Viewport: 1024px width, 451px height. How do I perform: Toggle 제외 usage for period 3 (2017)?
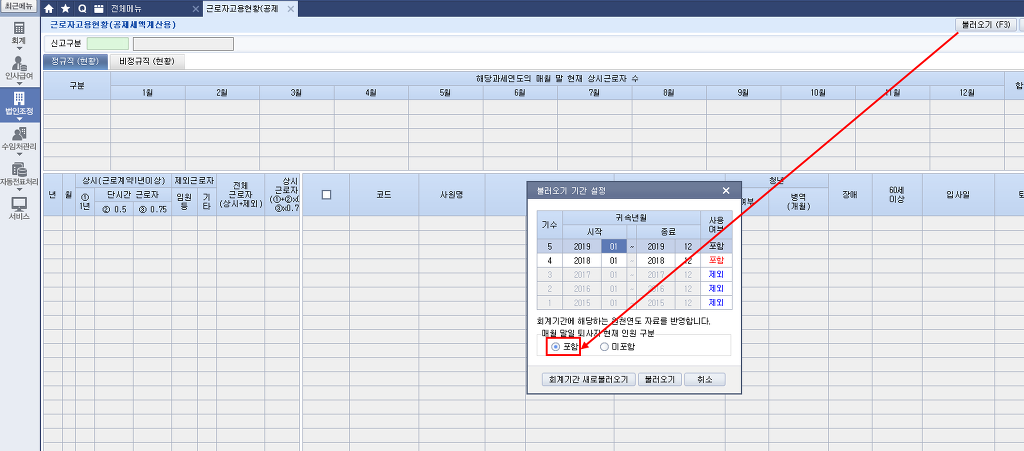point(716,275)
